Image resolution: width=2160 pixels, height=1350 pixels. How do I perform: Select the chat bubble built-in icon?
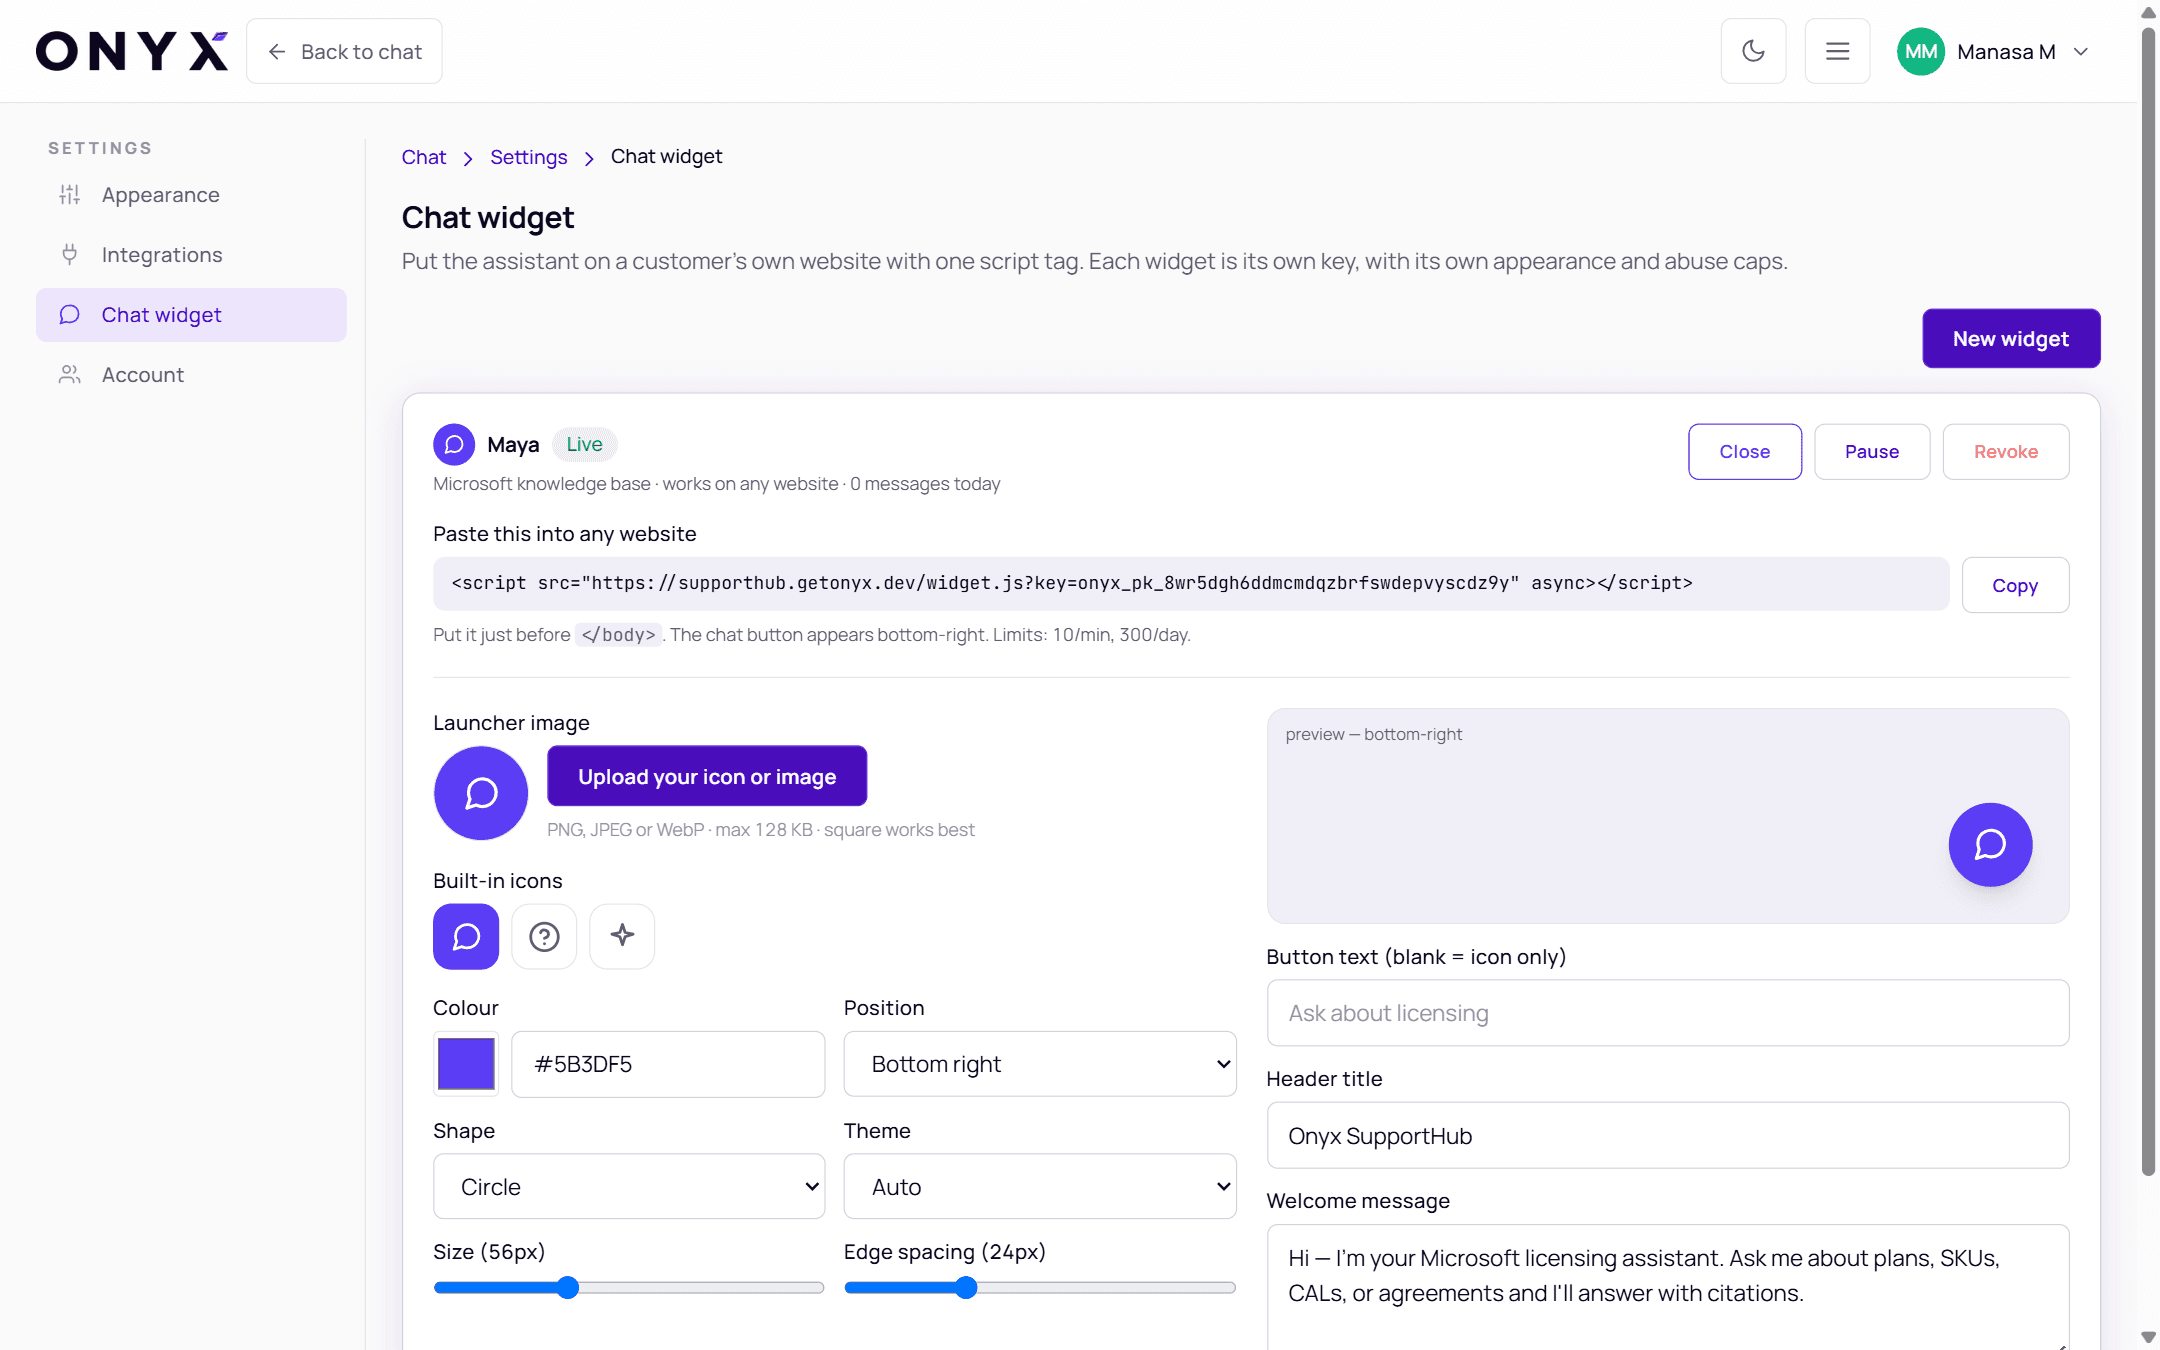click(x=466, y=937)
